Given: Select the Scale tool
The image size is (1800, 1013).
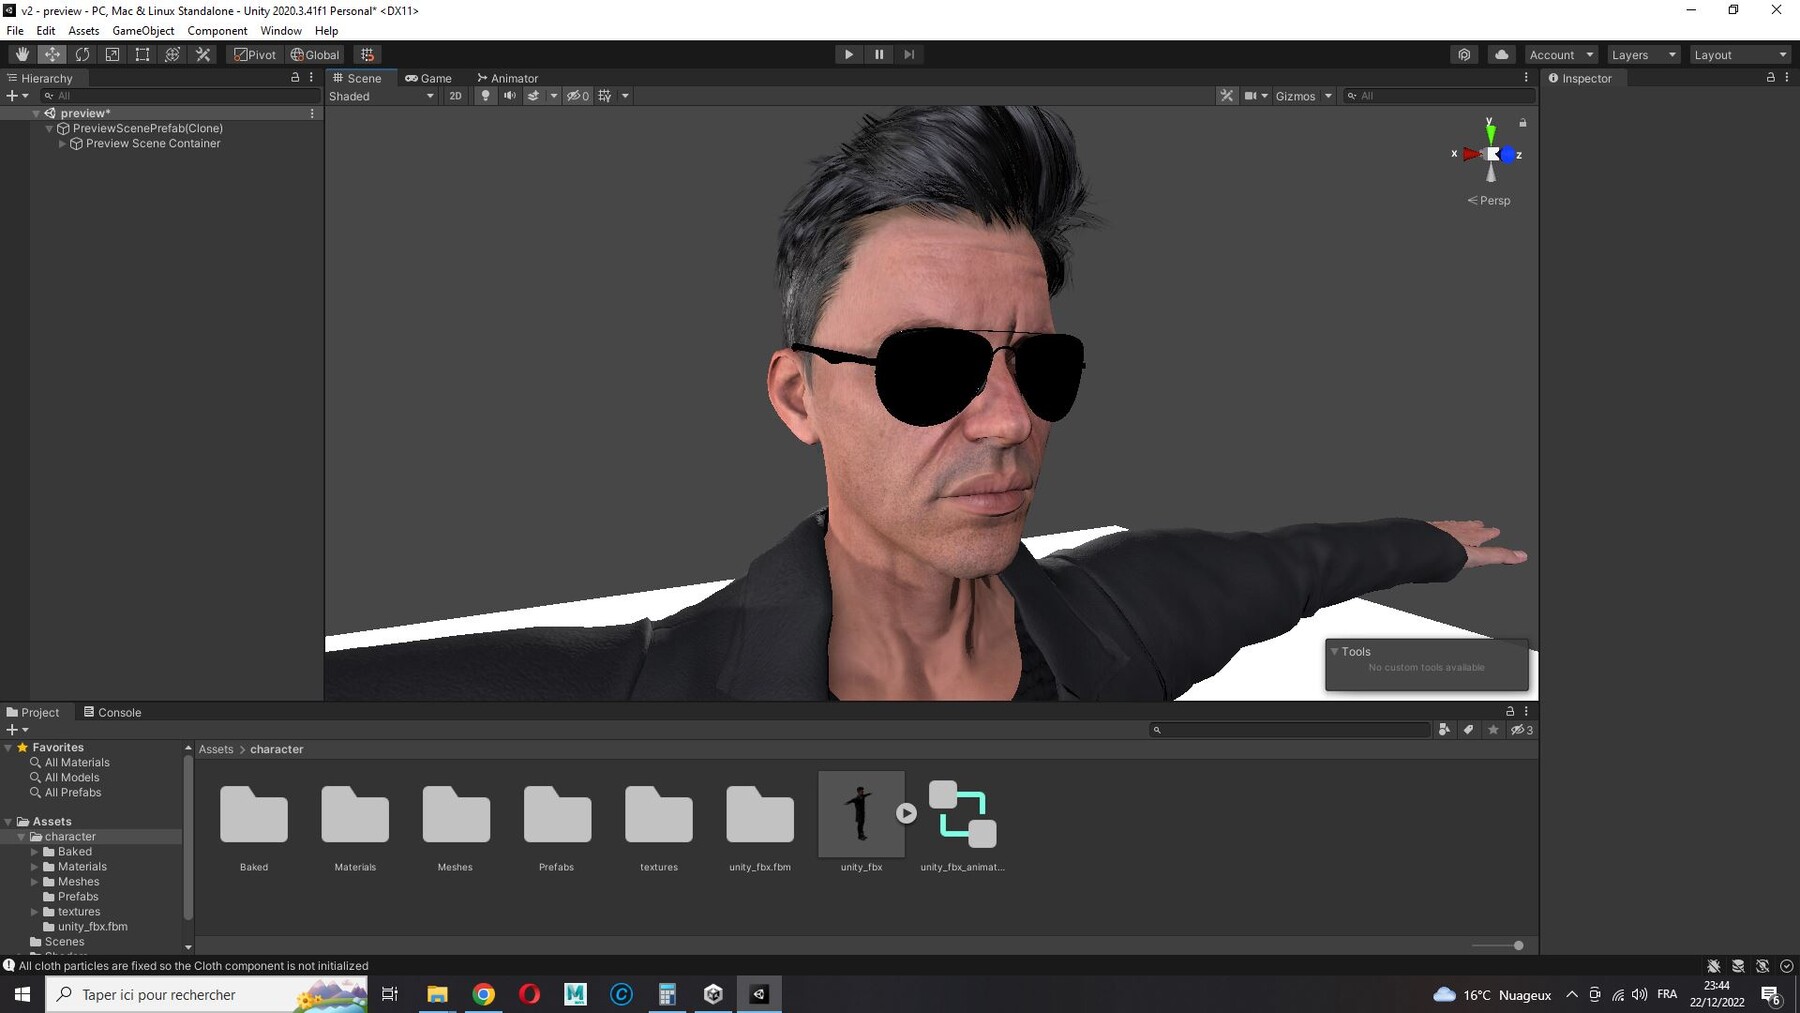Looking at the screenshot, I should point(111,54).
